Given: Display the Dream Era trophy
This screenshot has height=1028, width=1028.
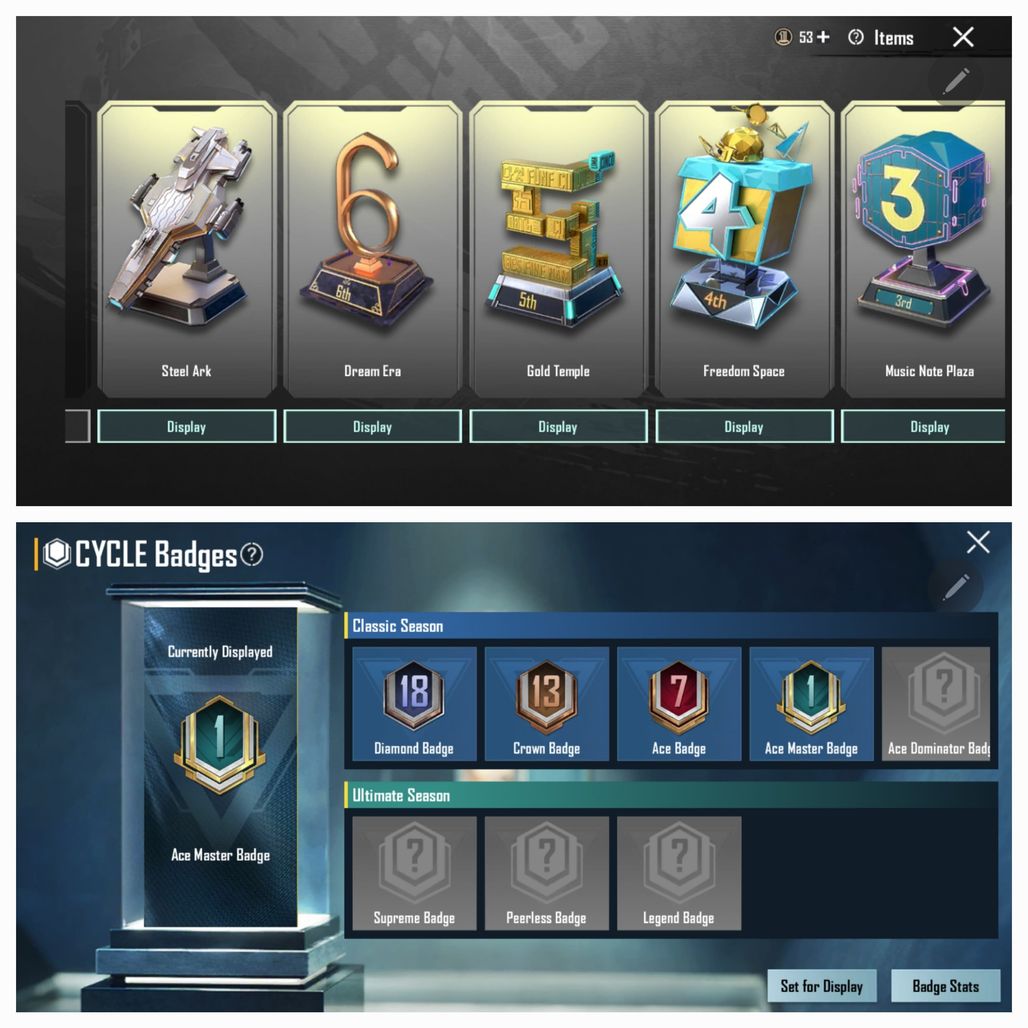Looking at the screenshot, I should [x=372, y=427].
